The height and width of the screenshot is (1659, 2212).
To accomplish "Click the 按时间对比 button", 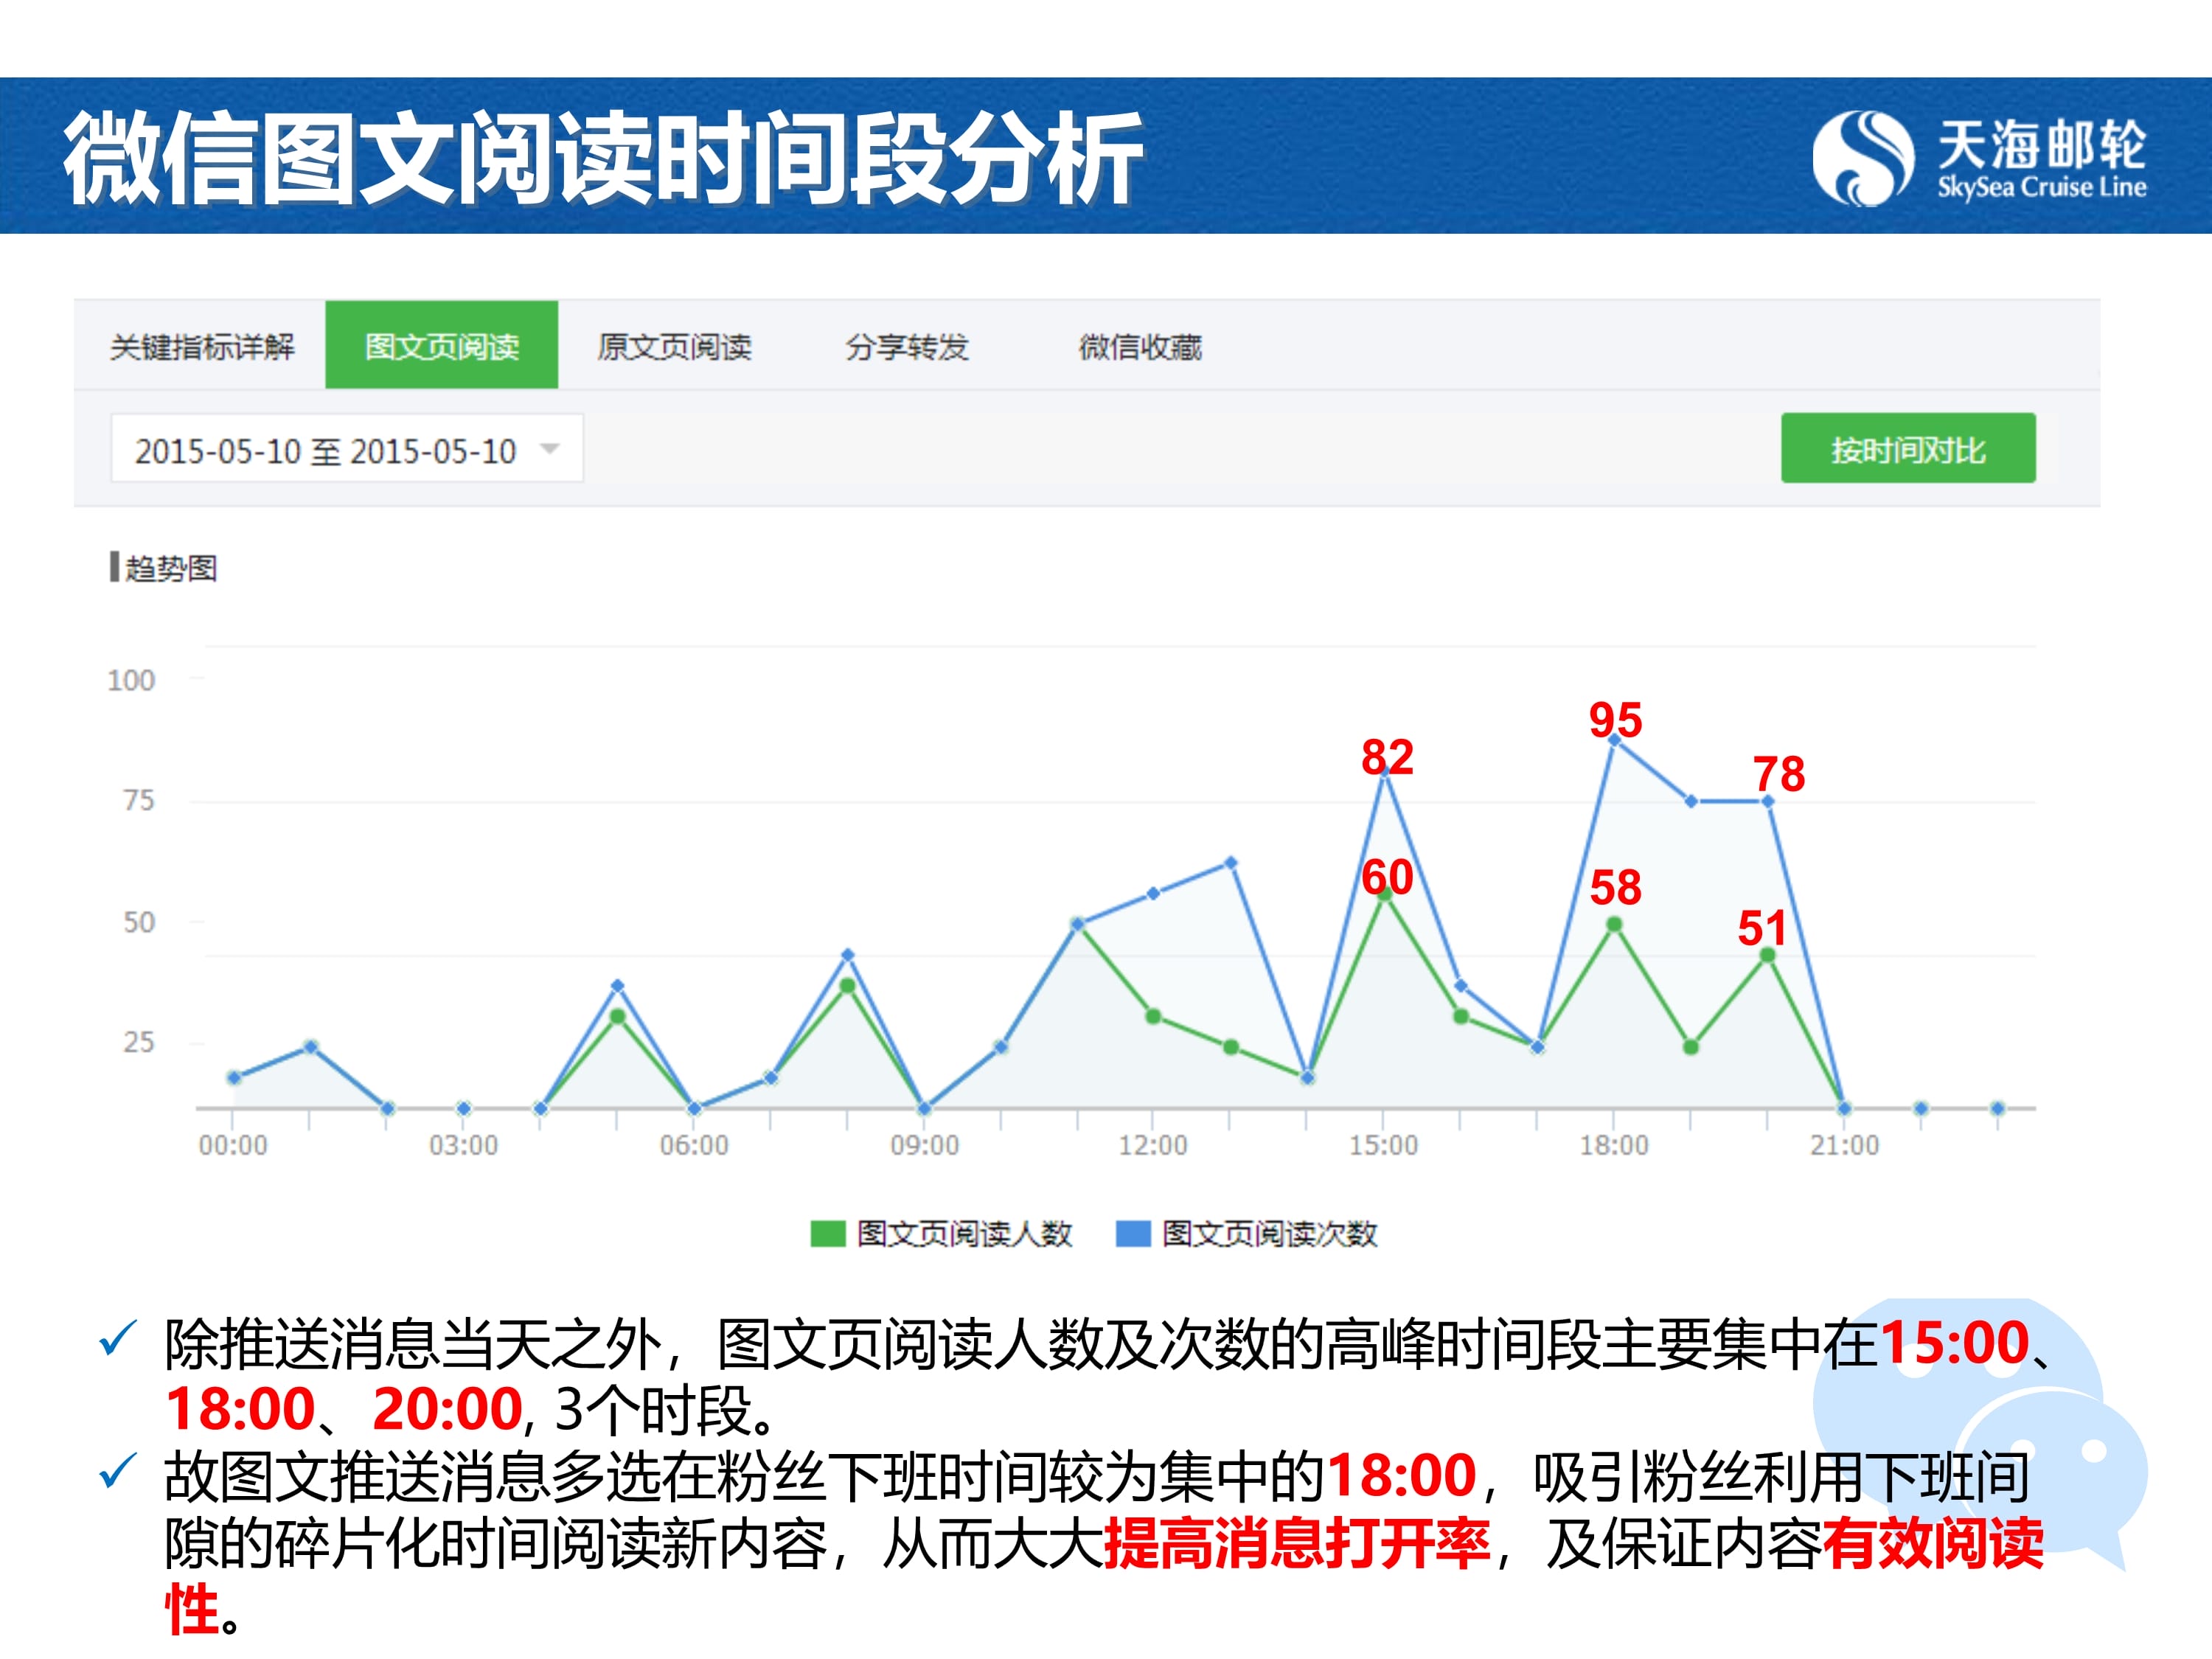I will (1908, 449).
